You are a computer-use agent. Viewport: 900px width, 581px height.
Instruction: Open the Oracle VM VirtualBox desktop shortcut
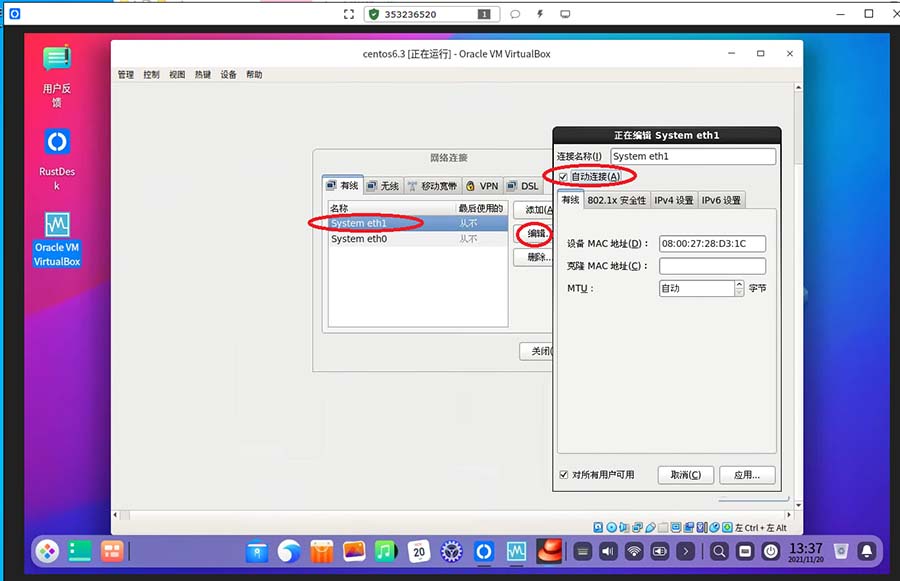tap(57, 239)
